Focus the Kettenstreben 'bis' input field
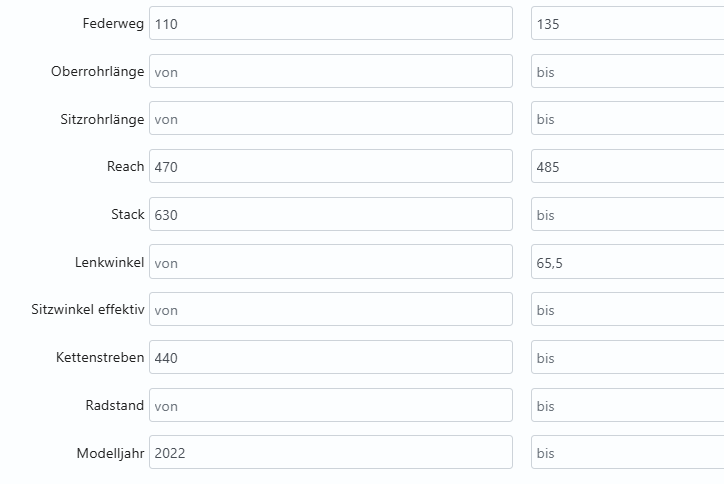The width and height of the screenshot is (724, 484). pos(627,358)
